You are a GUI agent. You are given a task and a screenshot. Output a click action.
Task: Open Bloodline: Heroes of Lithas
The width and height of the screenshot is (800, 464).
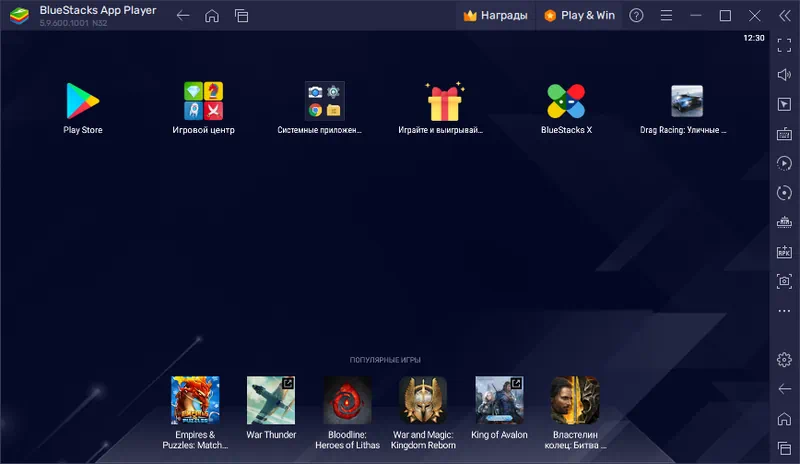click(347, 400)
